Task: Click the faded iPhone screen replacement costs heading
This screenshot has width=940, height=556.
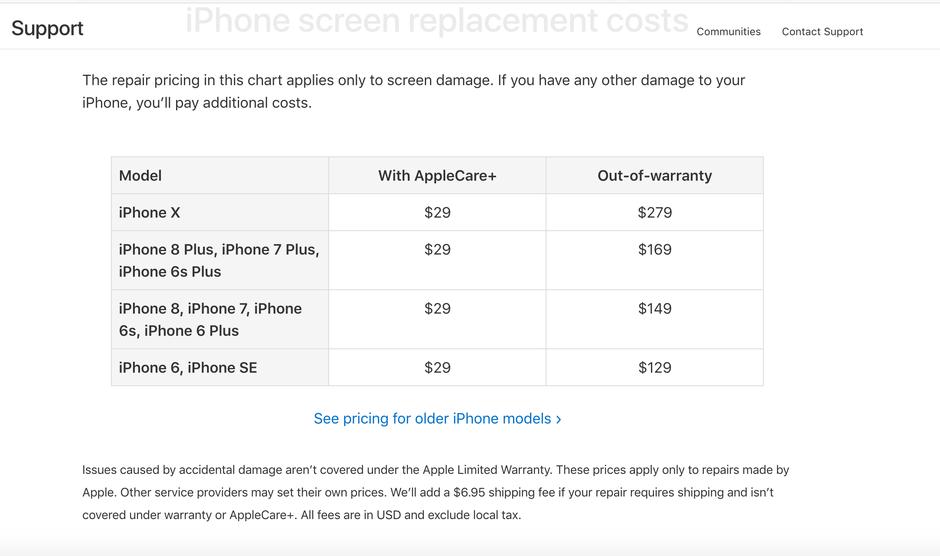Action: pos(436,21)
